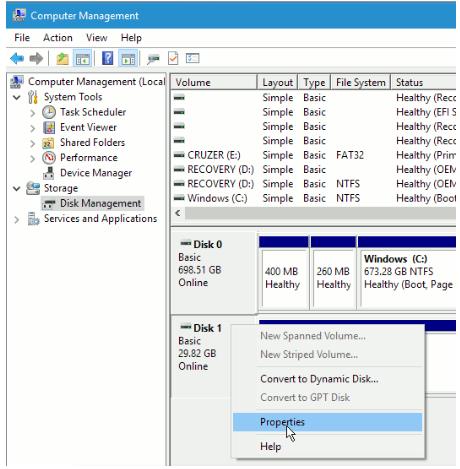The height and width of the screenshot is (469, 460).
Task: Select CRUZER (E:) volume row
Action: (314, 155)
